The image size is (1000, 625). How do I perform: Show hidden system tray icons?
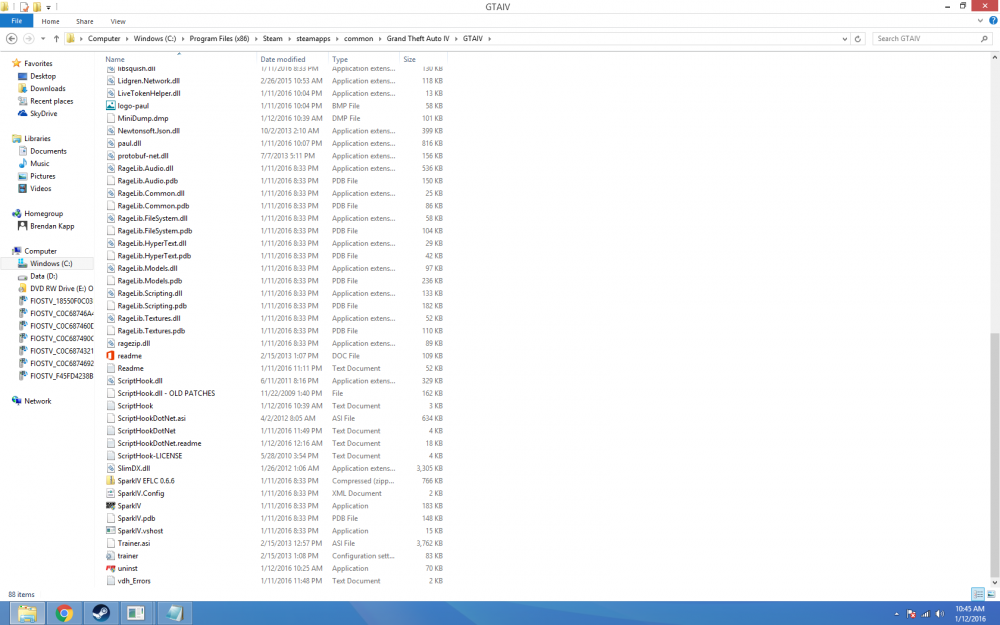[897, 614]
